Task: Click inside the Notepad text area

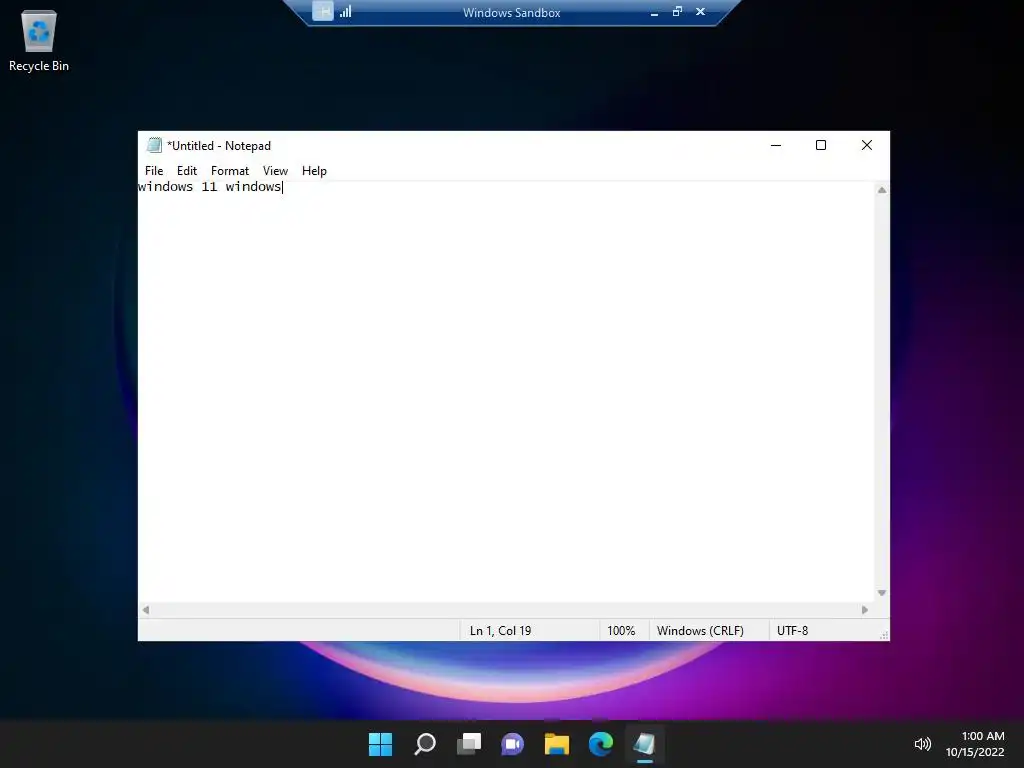Action: click(x=506, y=392)
